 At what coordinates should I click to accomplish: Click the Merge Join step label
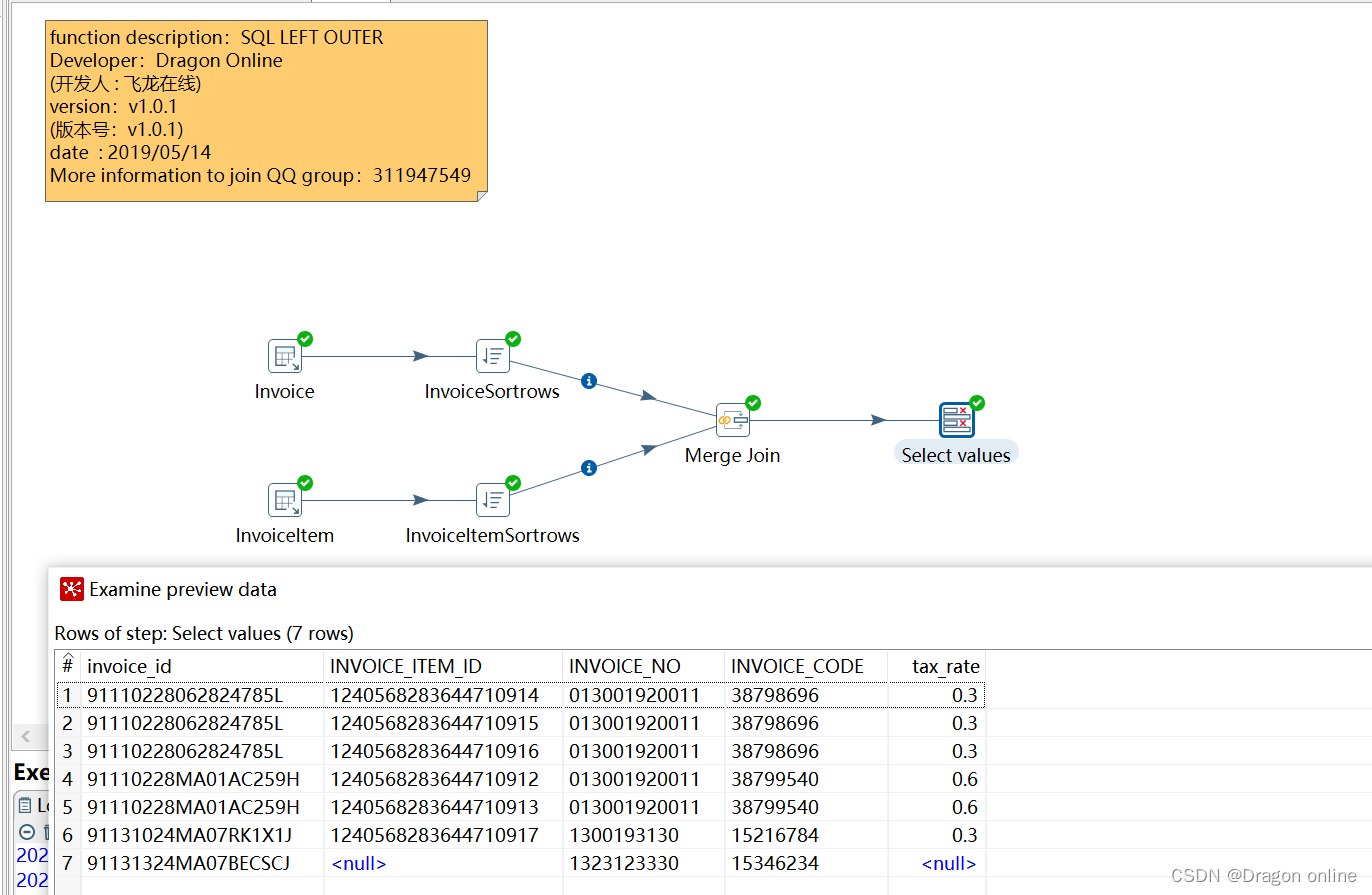tap(732, 455)
